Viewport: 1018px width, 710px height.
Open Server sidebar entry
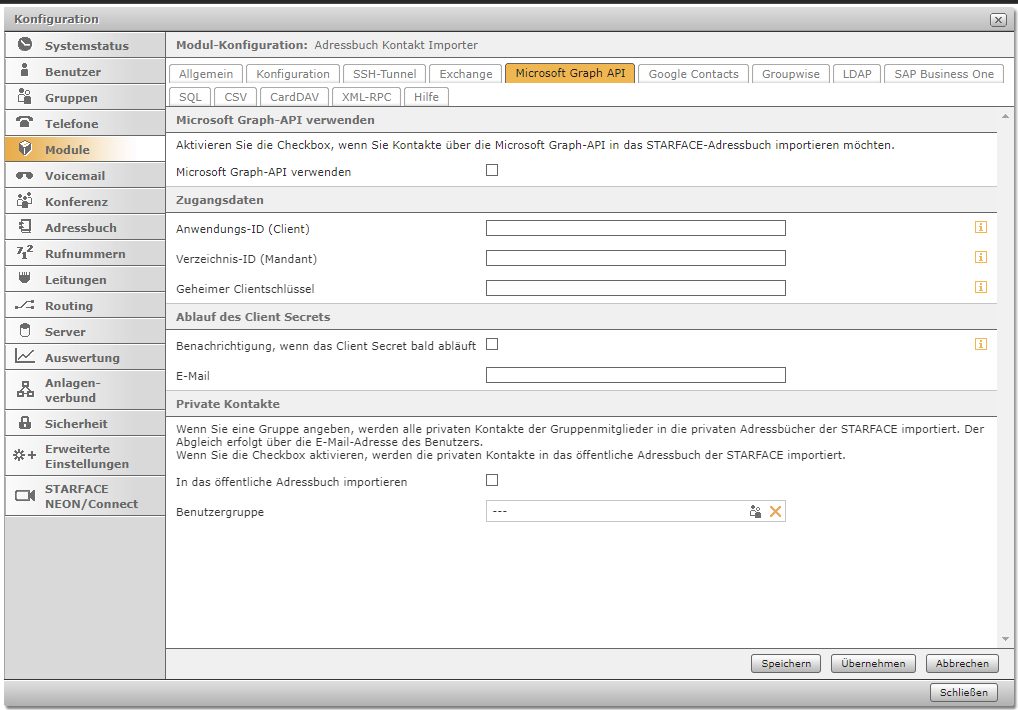tap(85, 331)
